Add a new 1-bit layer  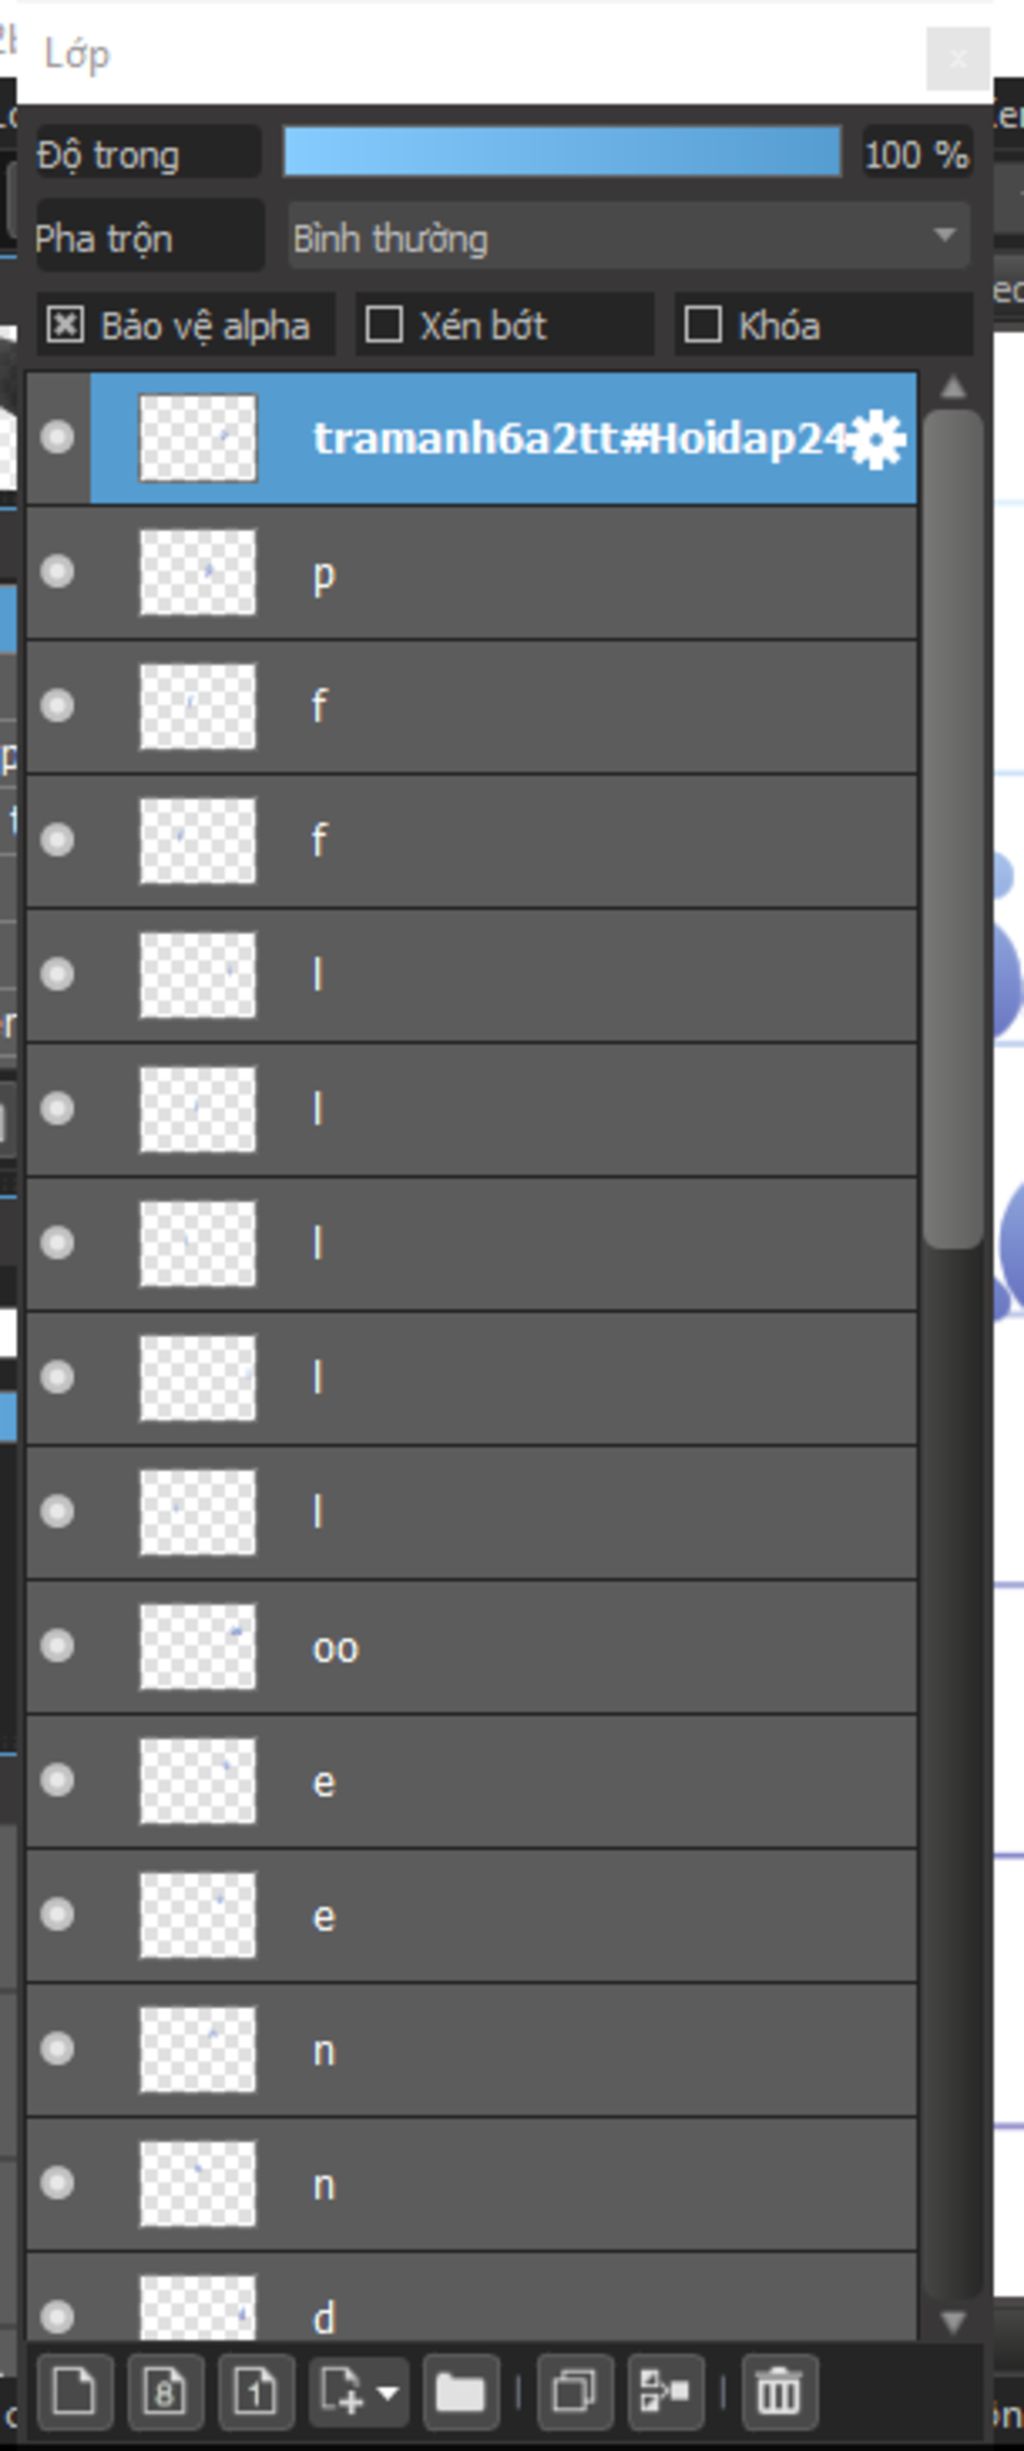point(256,2393)
